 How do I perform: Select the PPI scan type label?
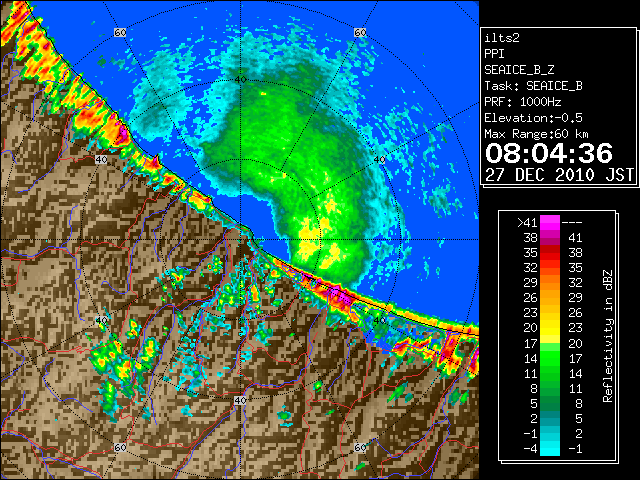pyautogui.click(x=494, y=54)
